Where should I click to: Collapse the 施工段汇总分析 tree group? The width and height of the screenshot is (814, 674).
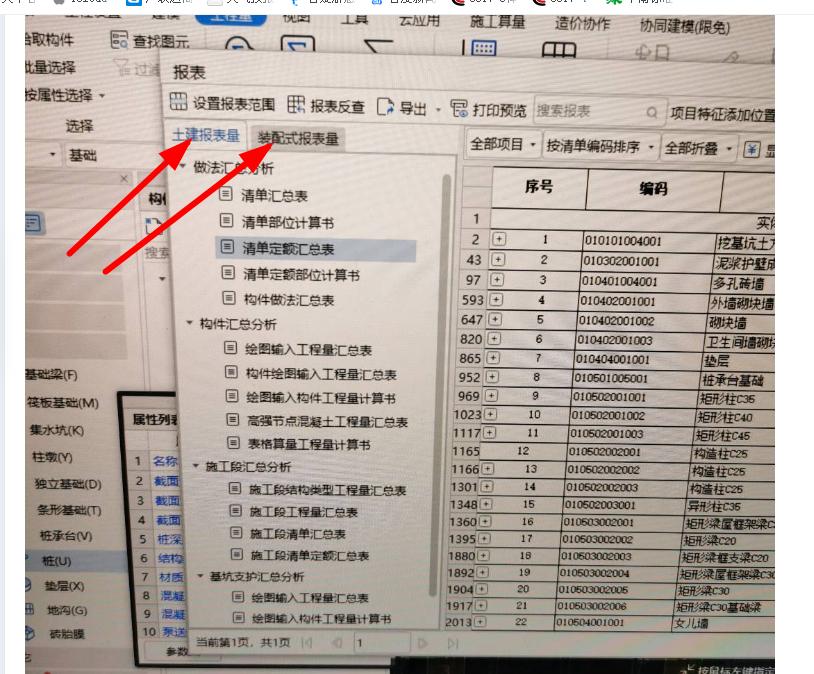[x=196, y=466]
